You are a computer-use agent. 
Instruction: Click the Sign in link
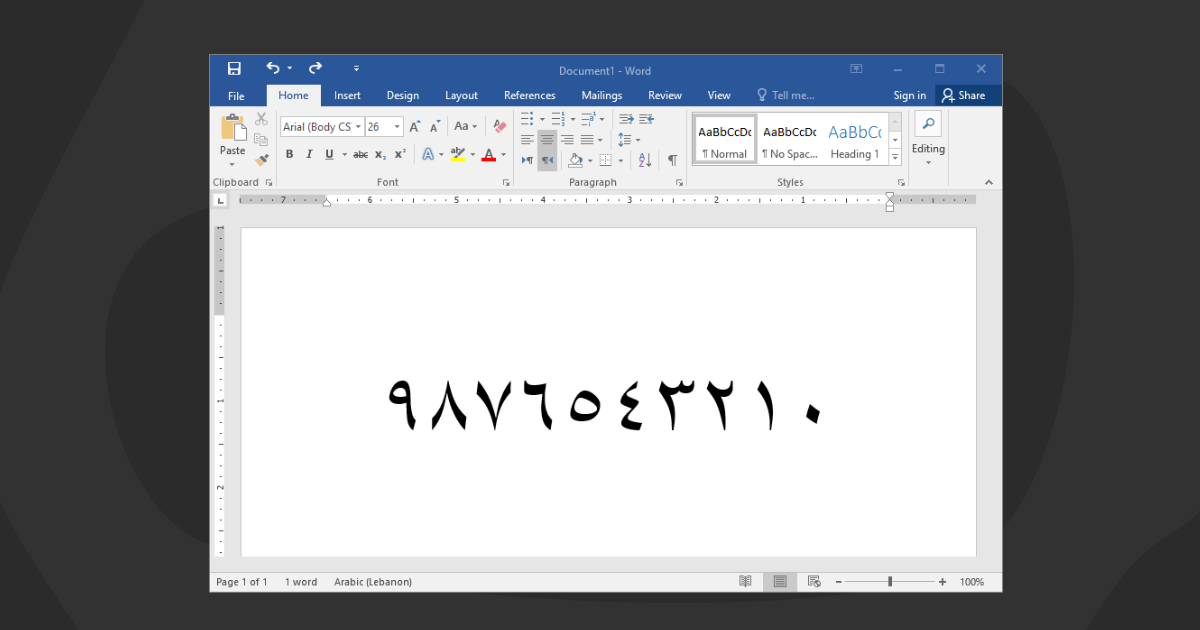910,96
